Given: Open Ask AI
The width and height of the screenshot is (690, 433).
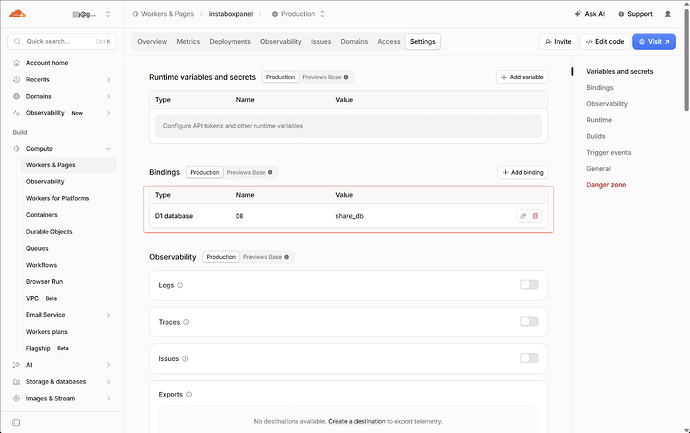Looking at the screenshot, I should 590,14.
